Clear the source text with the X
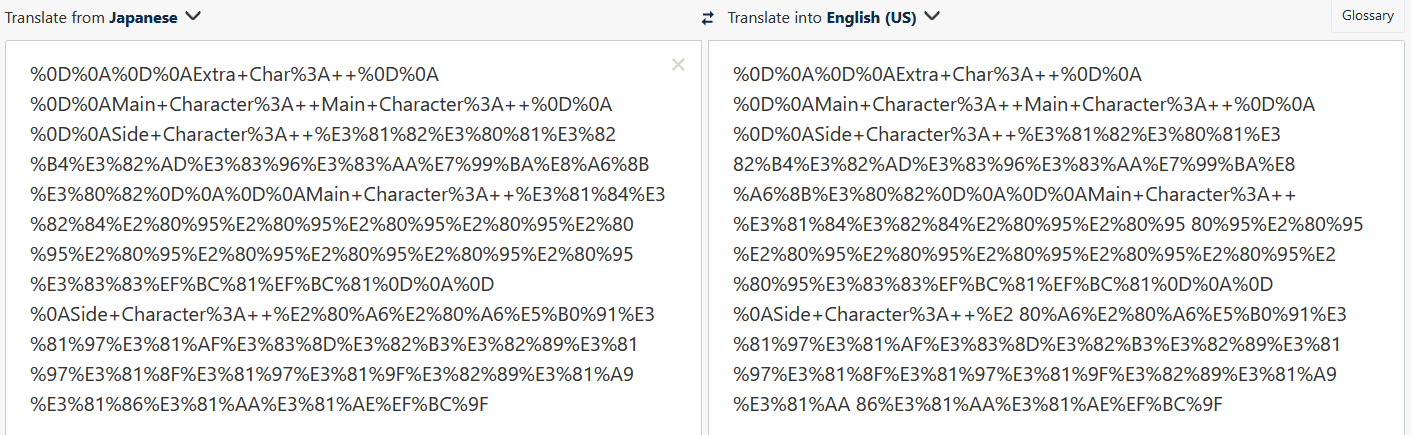The height and width of the screenshot is (435, 1411). 678,65
